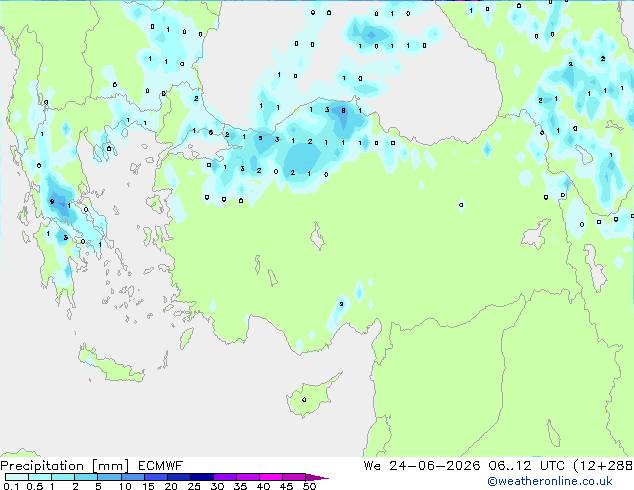Pick the legend swatch between 25 and 30

201,477
